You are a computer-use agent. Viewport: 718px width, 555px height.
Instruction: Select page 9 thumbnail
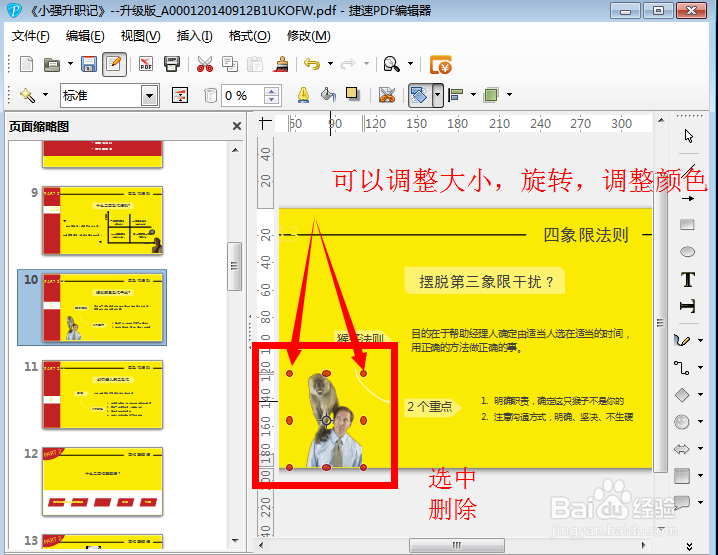(103, 220)
